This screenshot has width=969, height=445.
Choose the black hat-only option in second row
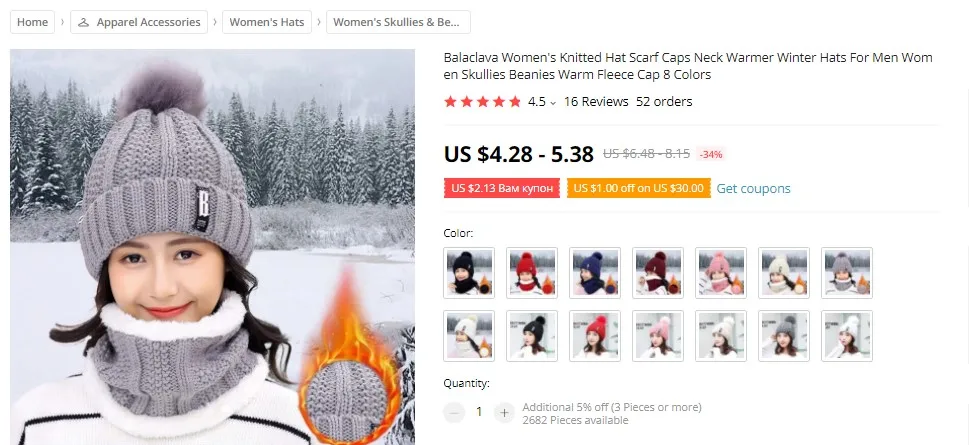click(x=532, y=336)
